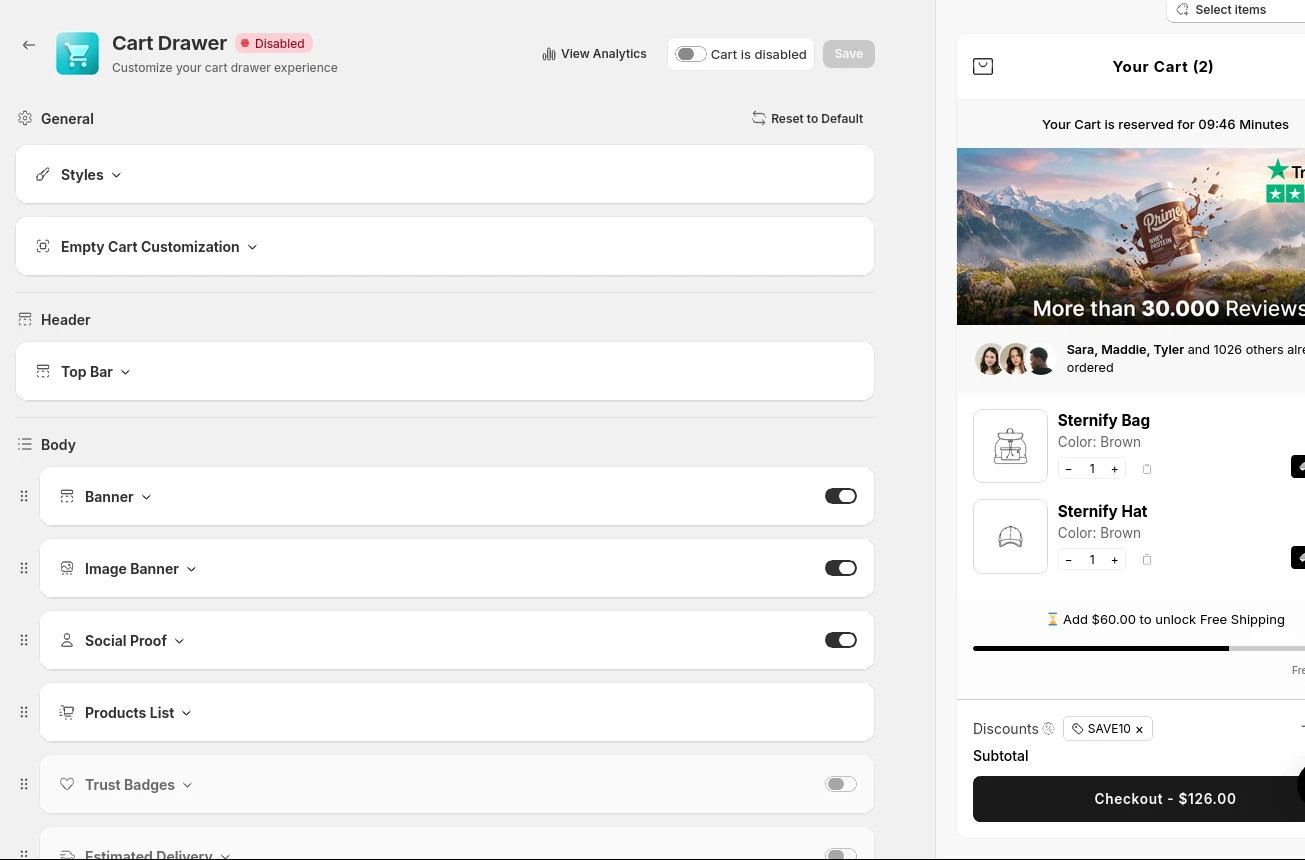Click the Image Banner row icon

67,569
